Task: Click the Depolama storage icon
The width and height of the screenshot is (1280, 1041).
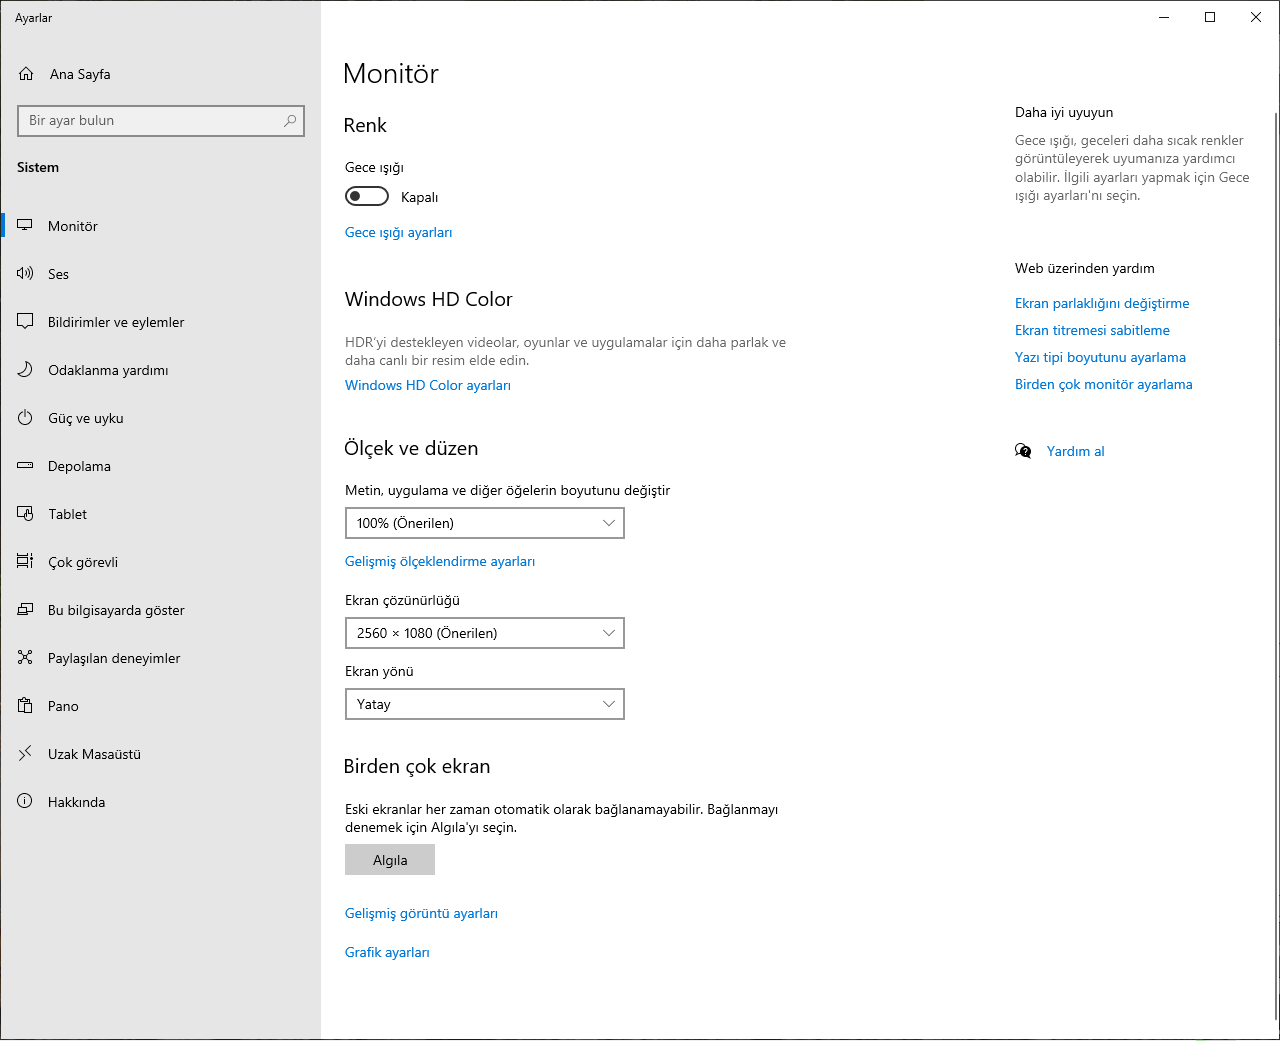Action: [25, 466]
